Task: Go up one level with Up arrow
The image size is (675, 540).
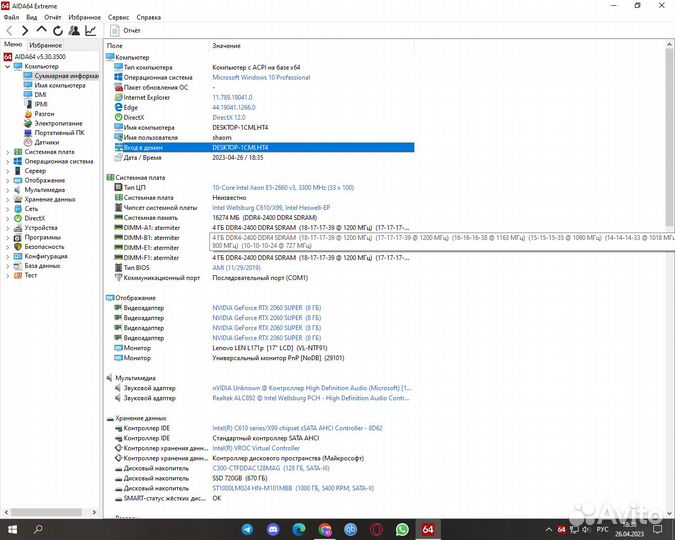Action: tap(41, 31)
